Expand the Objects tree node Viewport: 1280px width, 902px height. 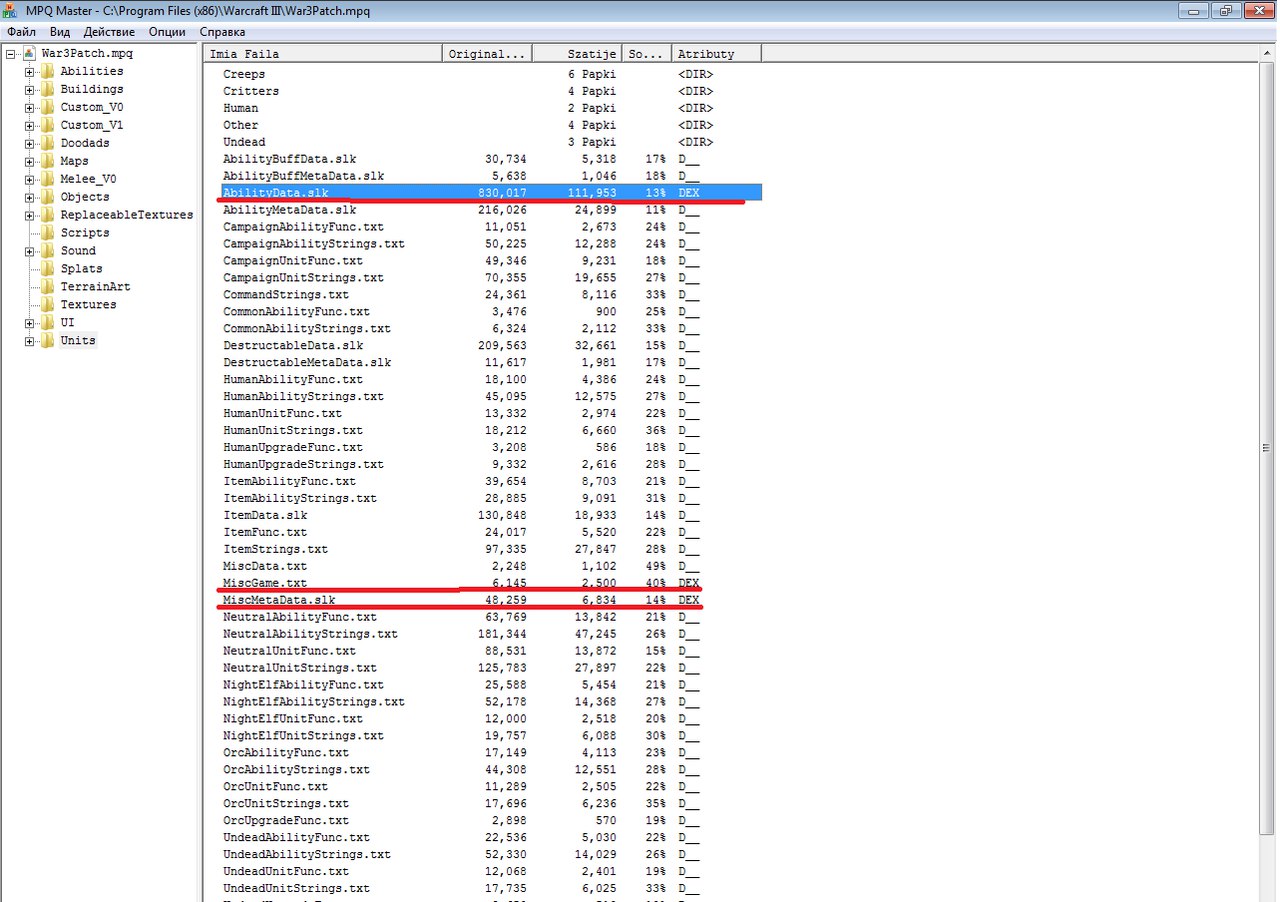coord(30,197)
